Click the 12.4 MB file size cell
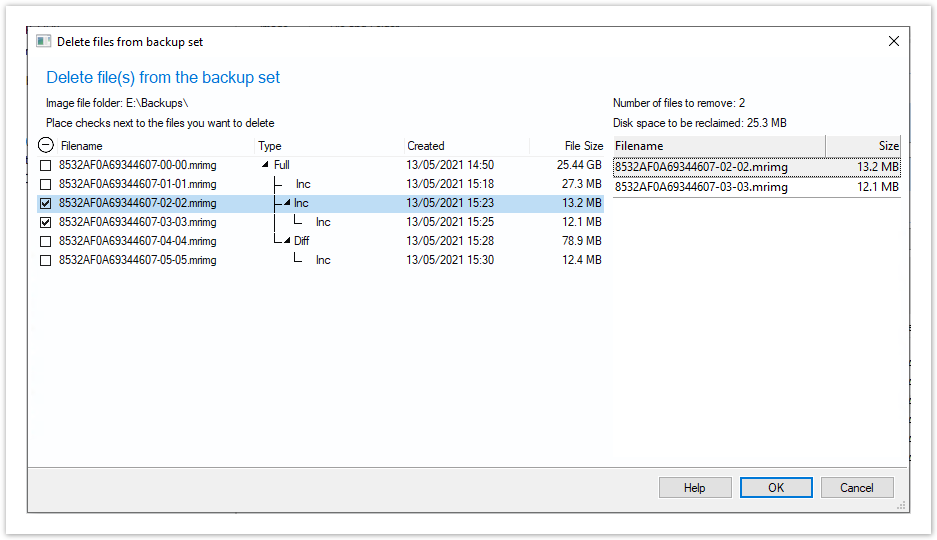The image size is (937, 540). tap(581, 260)
